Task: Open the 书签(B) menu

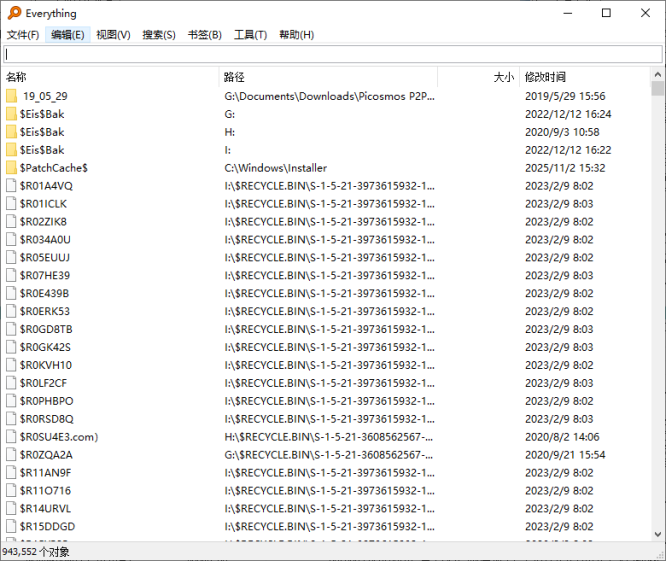Action: (x=205, y=35)
